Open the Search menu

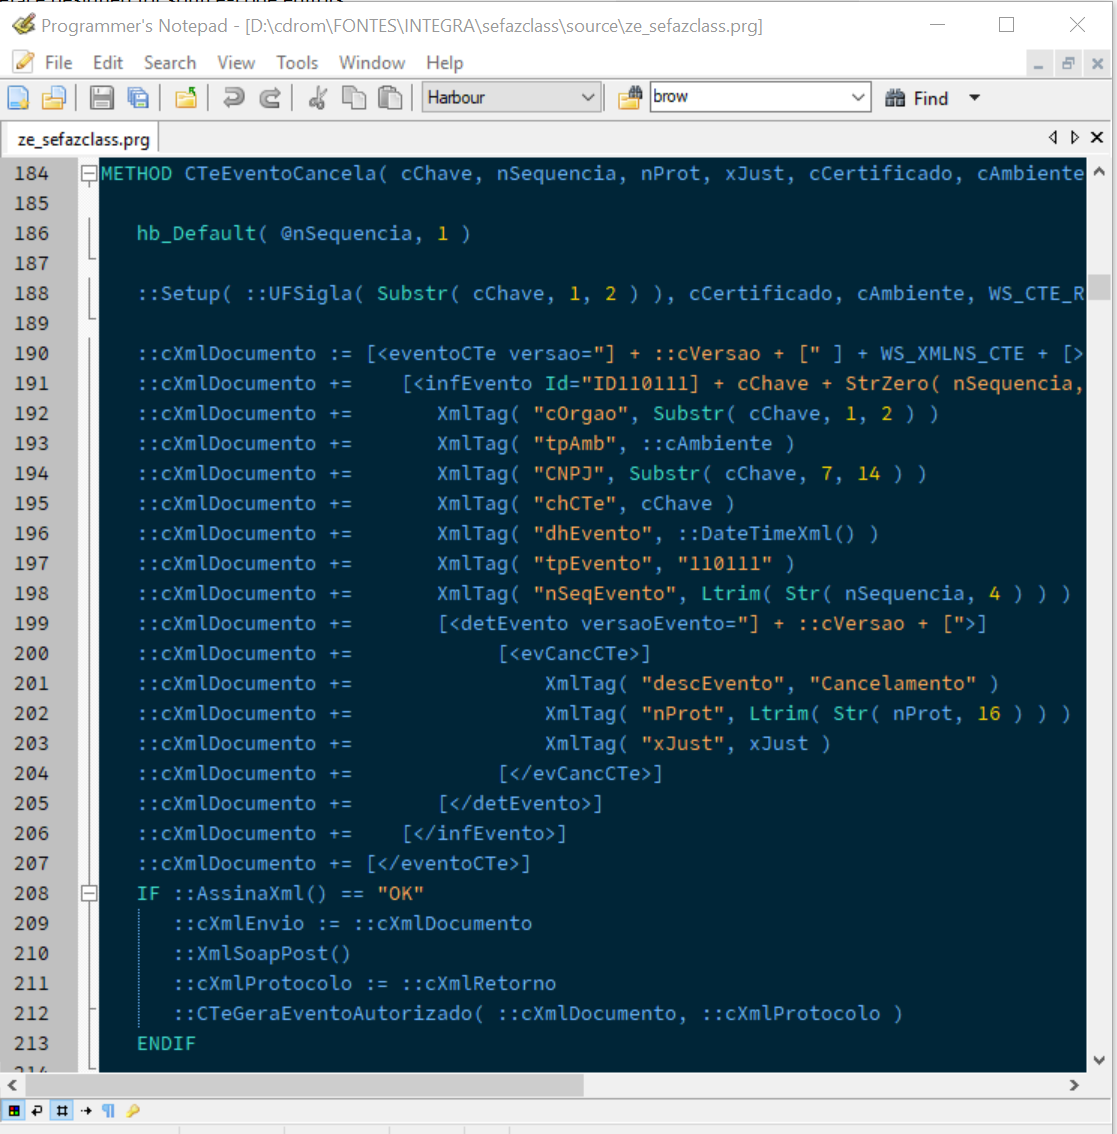click(x=170, y=63)
